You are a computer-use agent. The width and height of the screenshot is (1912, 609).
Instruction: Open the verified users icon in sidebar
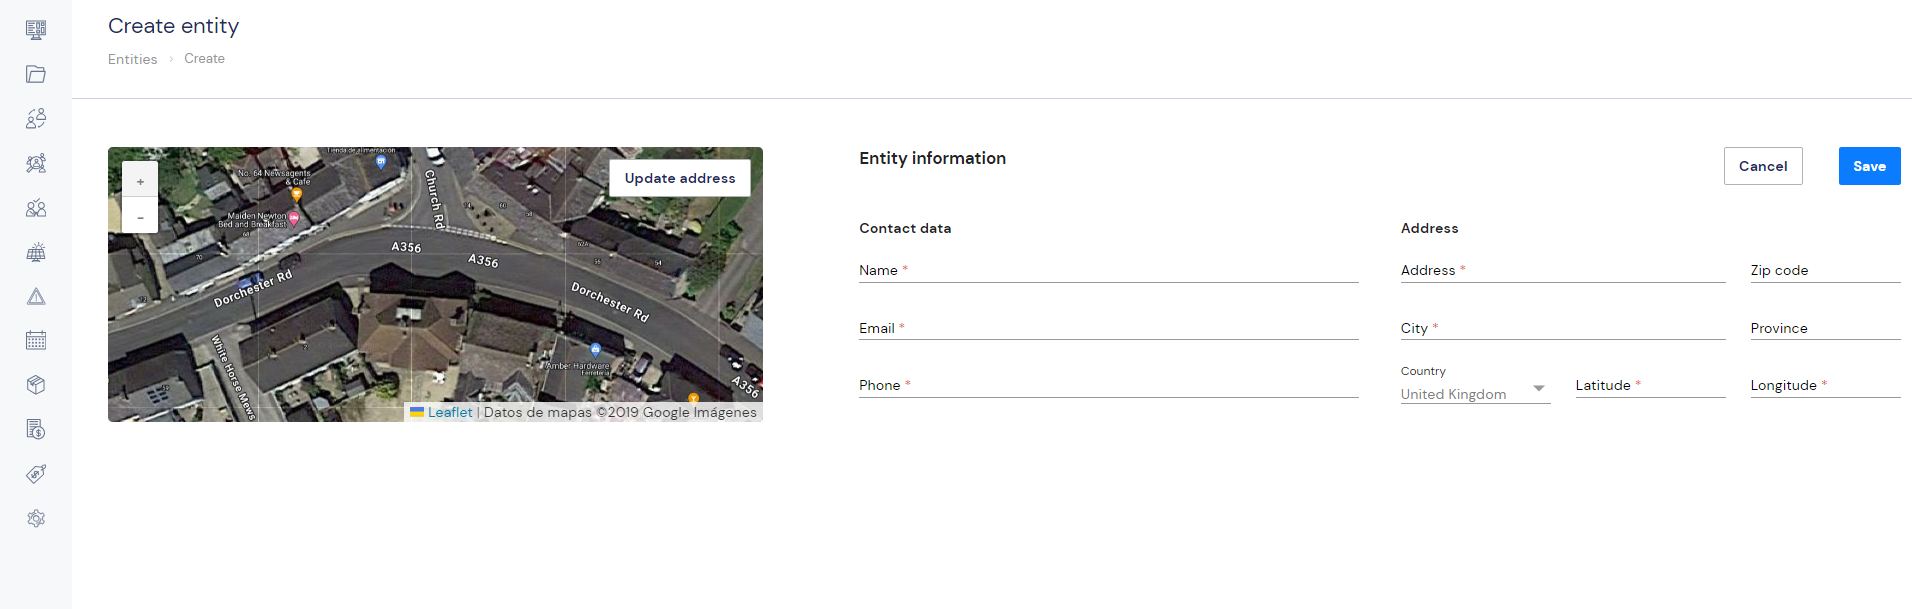36,208
